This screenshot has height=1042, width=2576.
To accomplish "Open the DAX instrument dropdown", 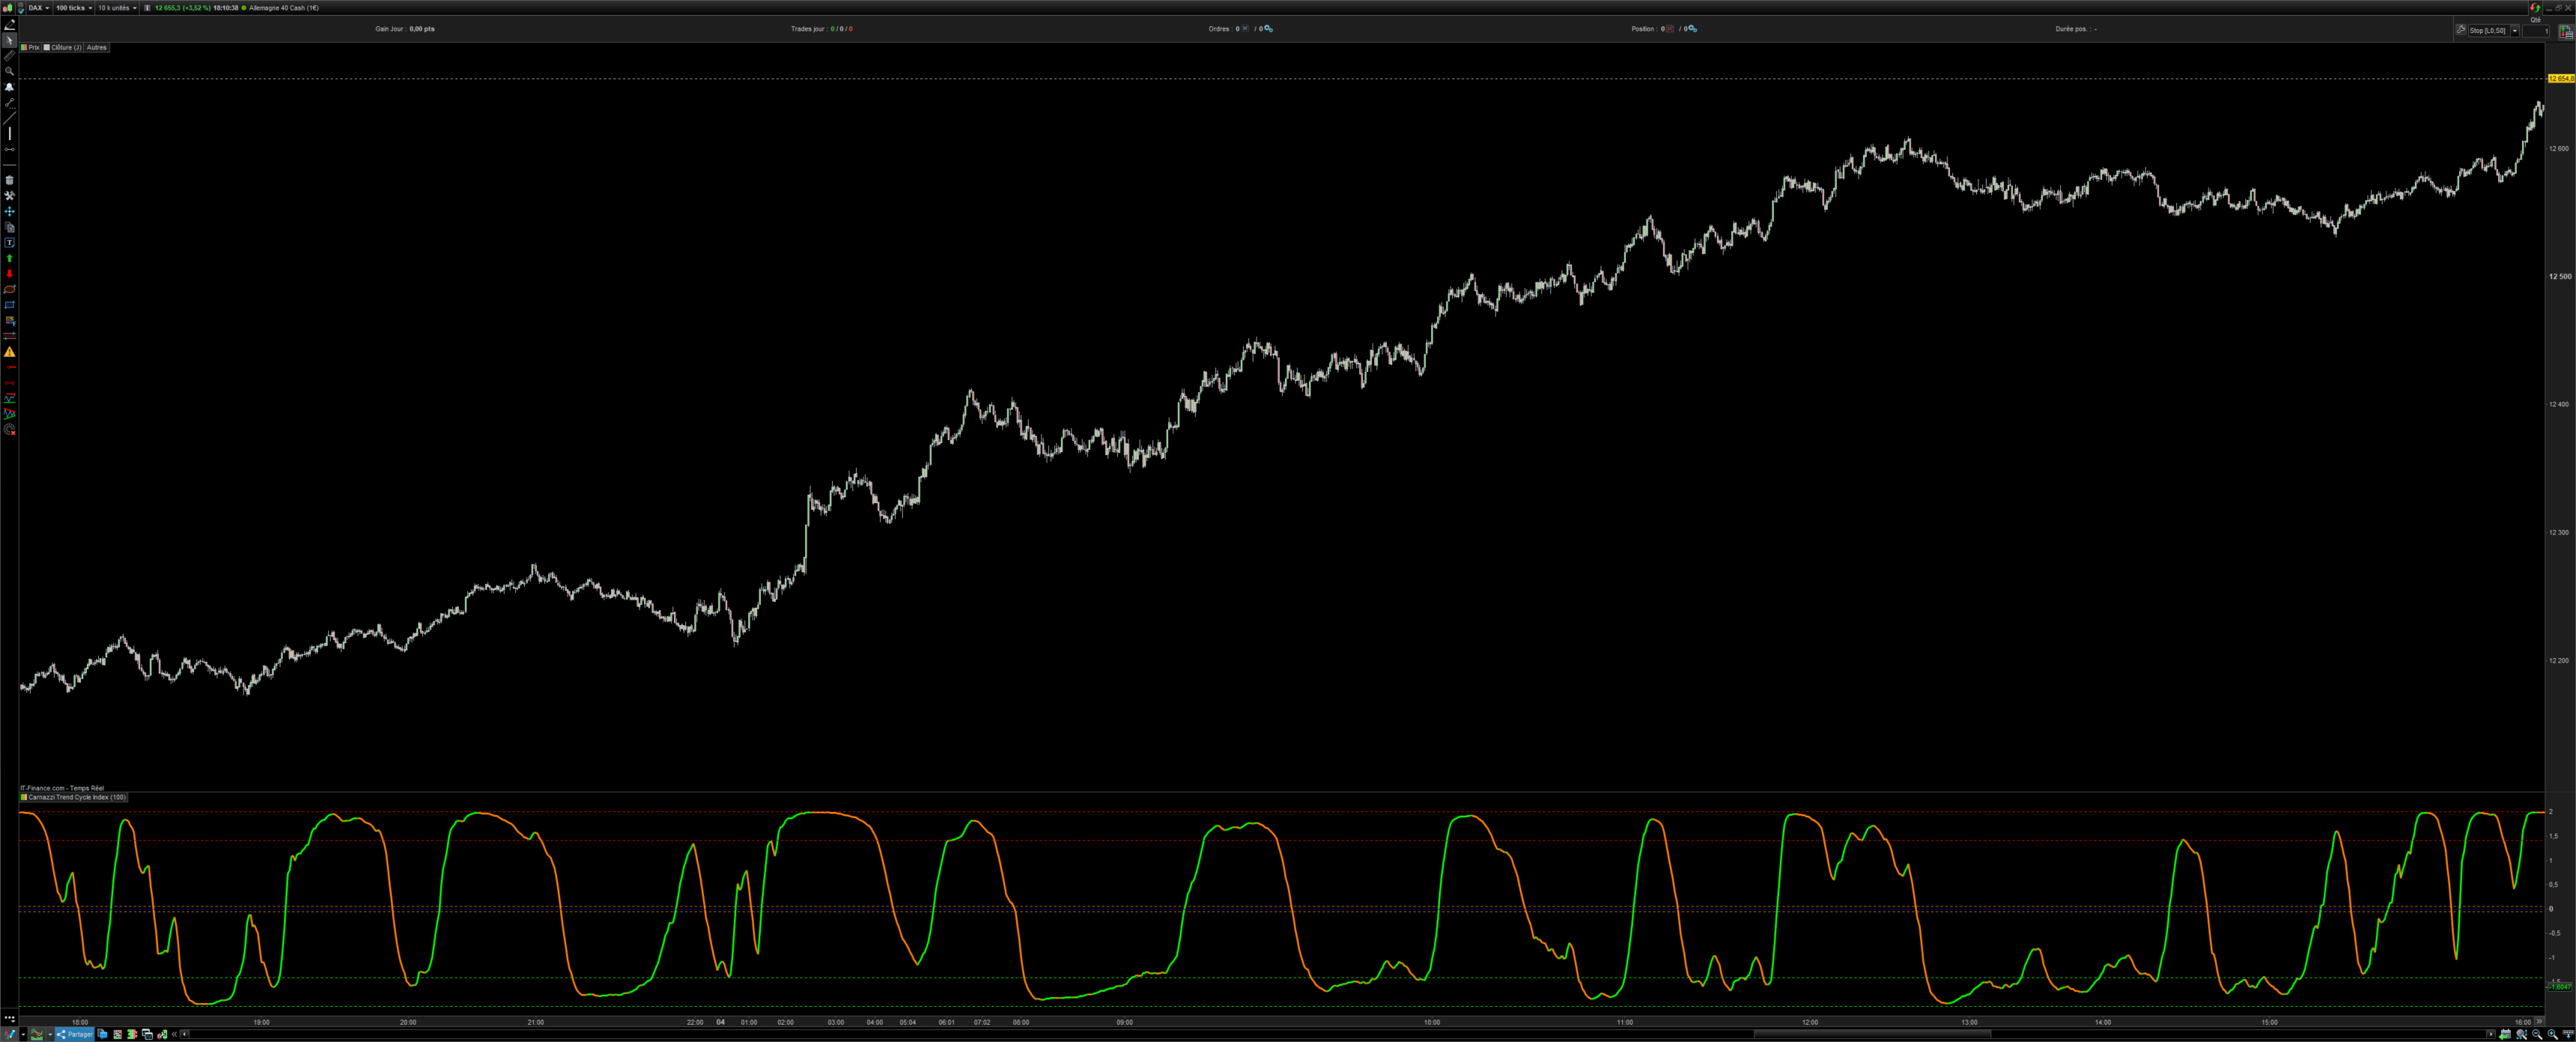I will click(x=39, y=8).
